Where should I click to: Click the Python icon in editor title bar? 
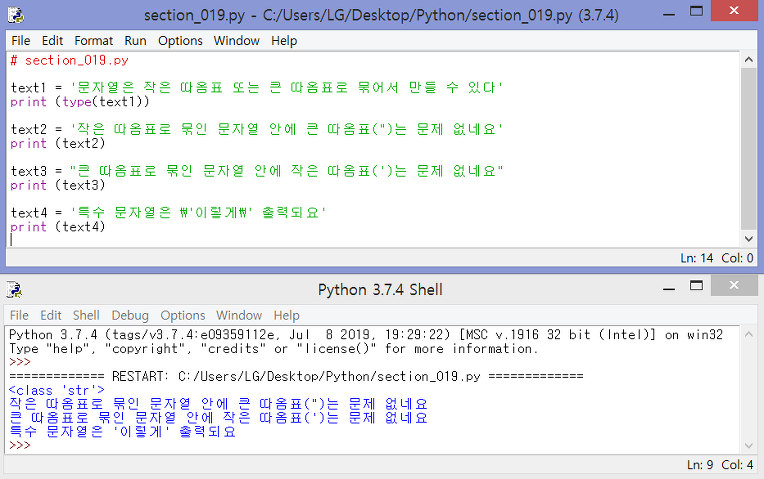pos(16,15)
